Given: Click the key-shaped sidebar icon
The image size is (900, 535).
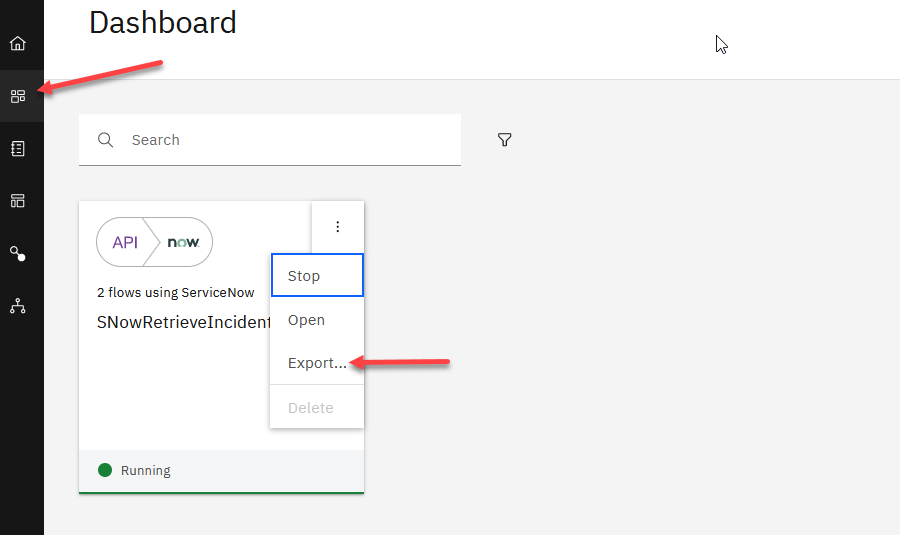Looking at the screenshot, I should (x=18, y=254).
